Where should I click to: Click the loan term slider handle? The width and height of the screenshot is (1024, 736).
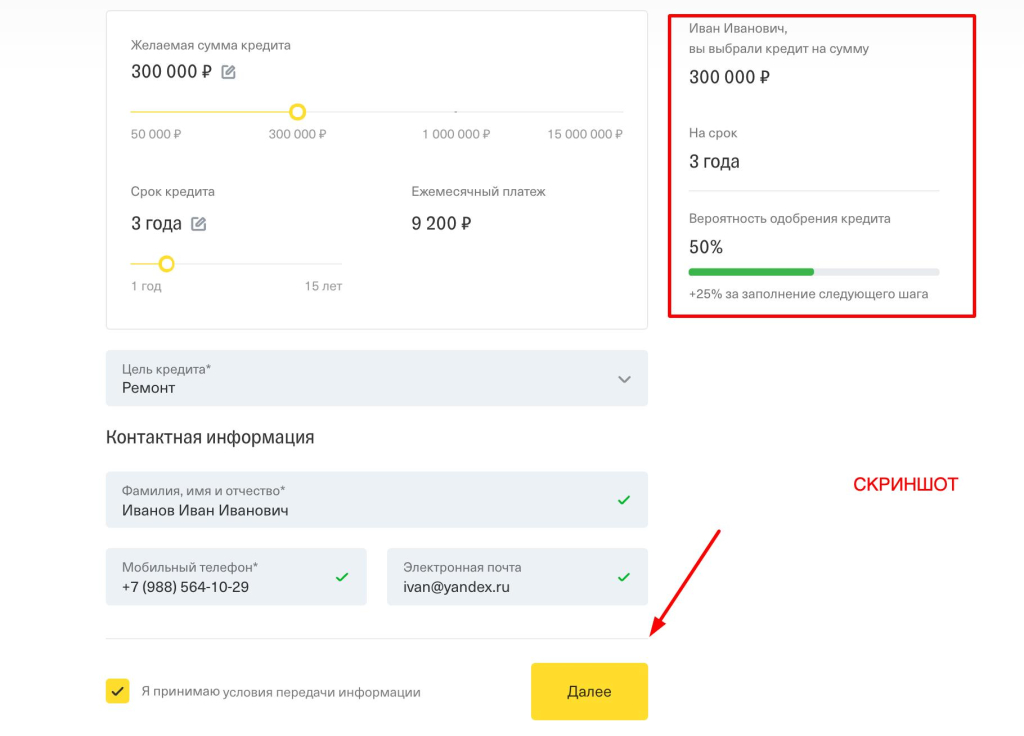coord(167,264)
